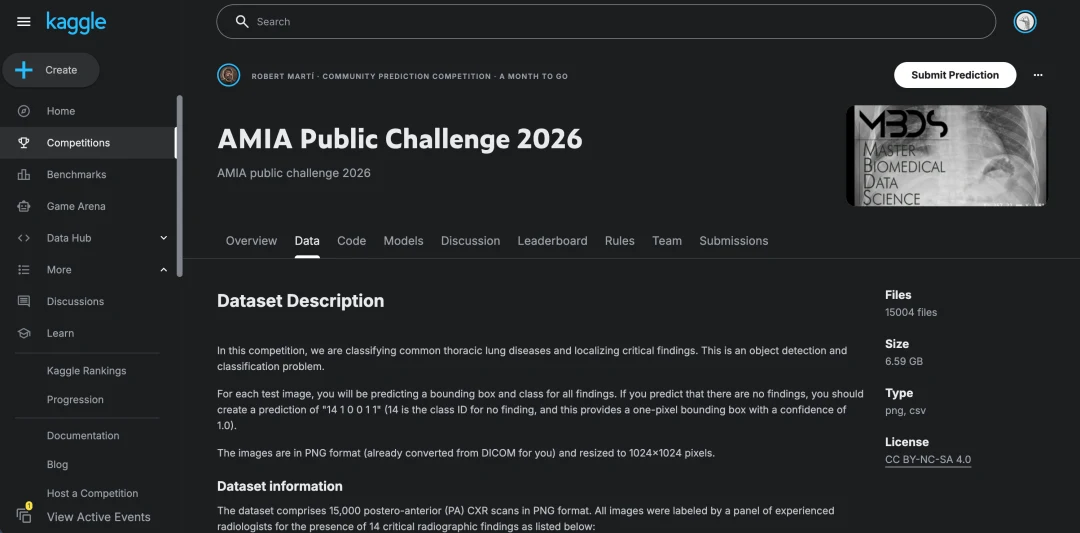The image size is (1080, 533).
Task: Click Host a Competition link
Action: (x=92, y=493)
